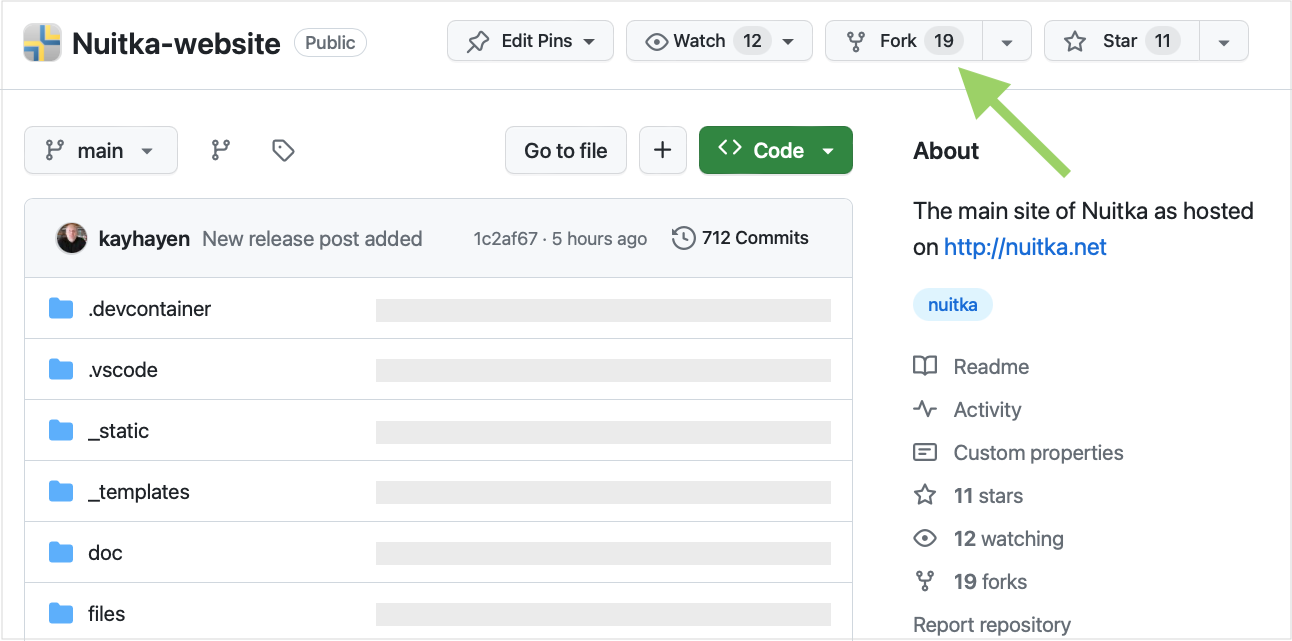Screen dimensions: 1292x641
Task: Open the main branch selector dropdown
Action: (101, 150)
